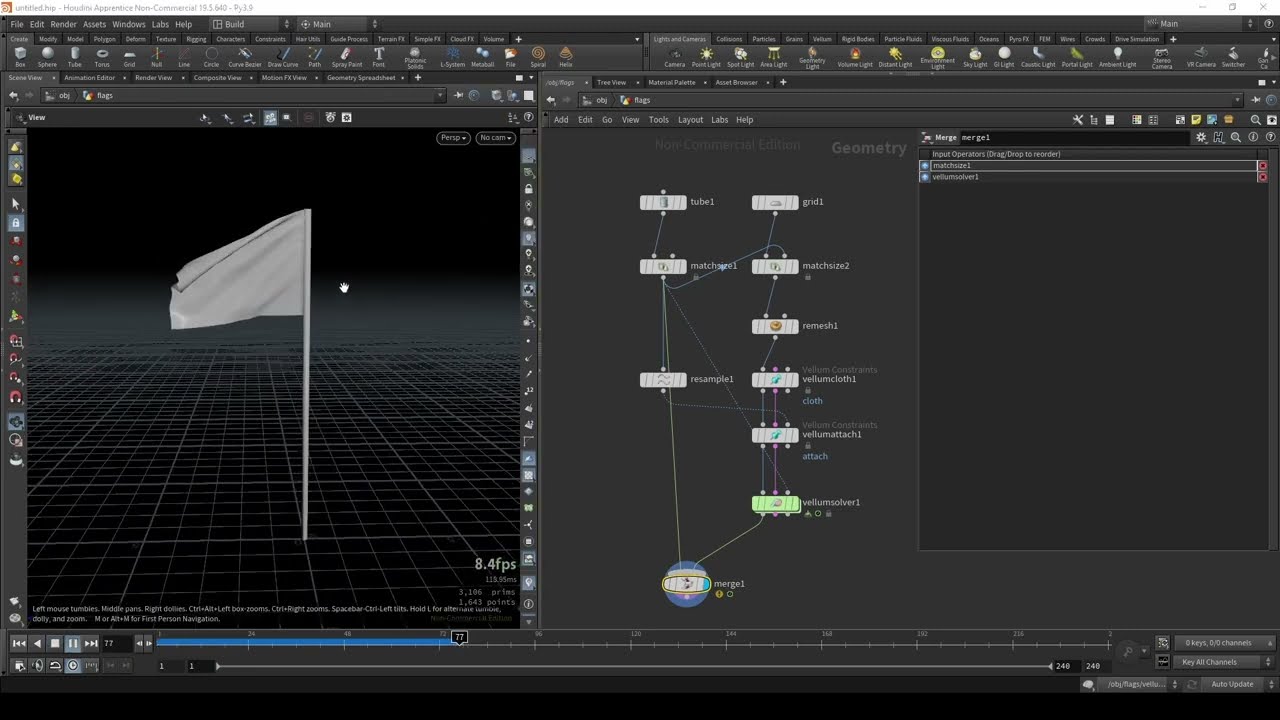The width and height of the screenshot is (1280, 720).
Task: Click the obj path button in network editor
Action: [596, 100]
